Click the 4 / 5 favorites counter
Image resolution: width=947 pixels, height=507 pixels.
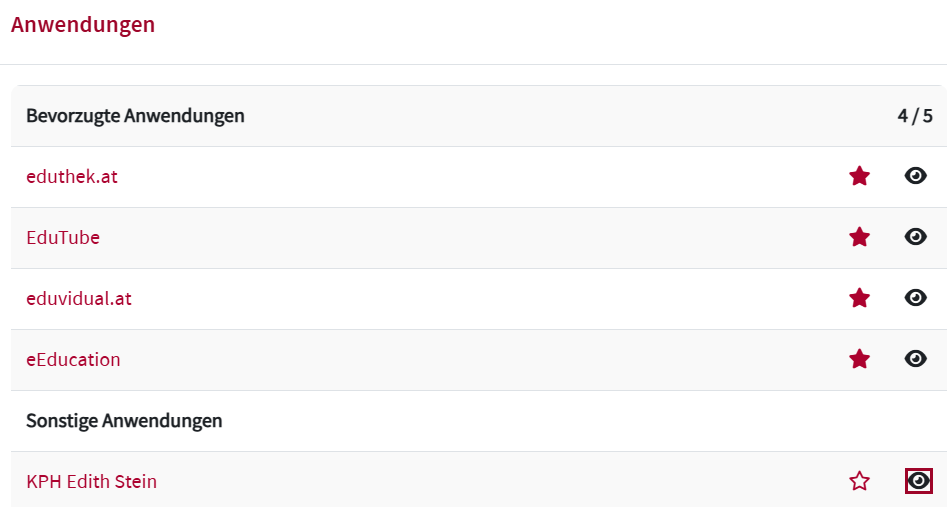click(x=914, y=116)
